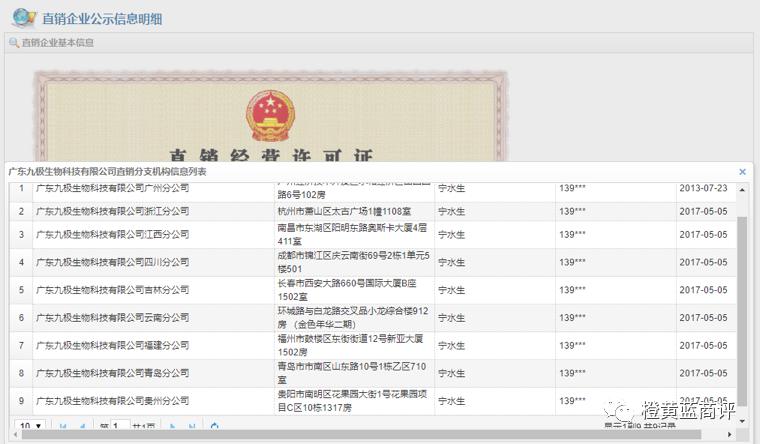
Task: Click the globe logo icon in header
Action: point(23,18)
